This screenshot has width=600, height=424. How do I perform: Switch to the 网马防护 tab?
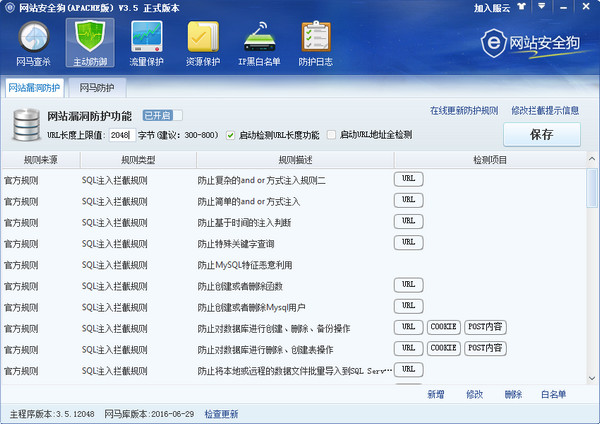pyautogui.click(x=96, y=88)
